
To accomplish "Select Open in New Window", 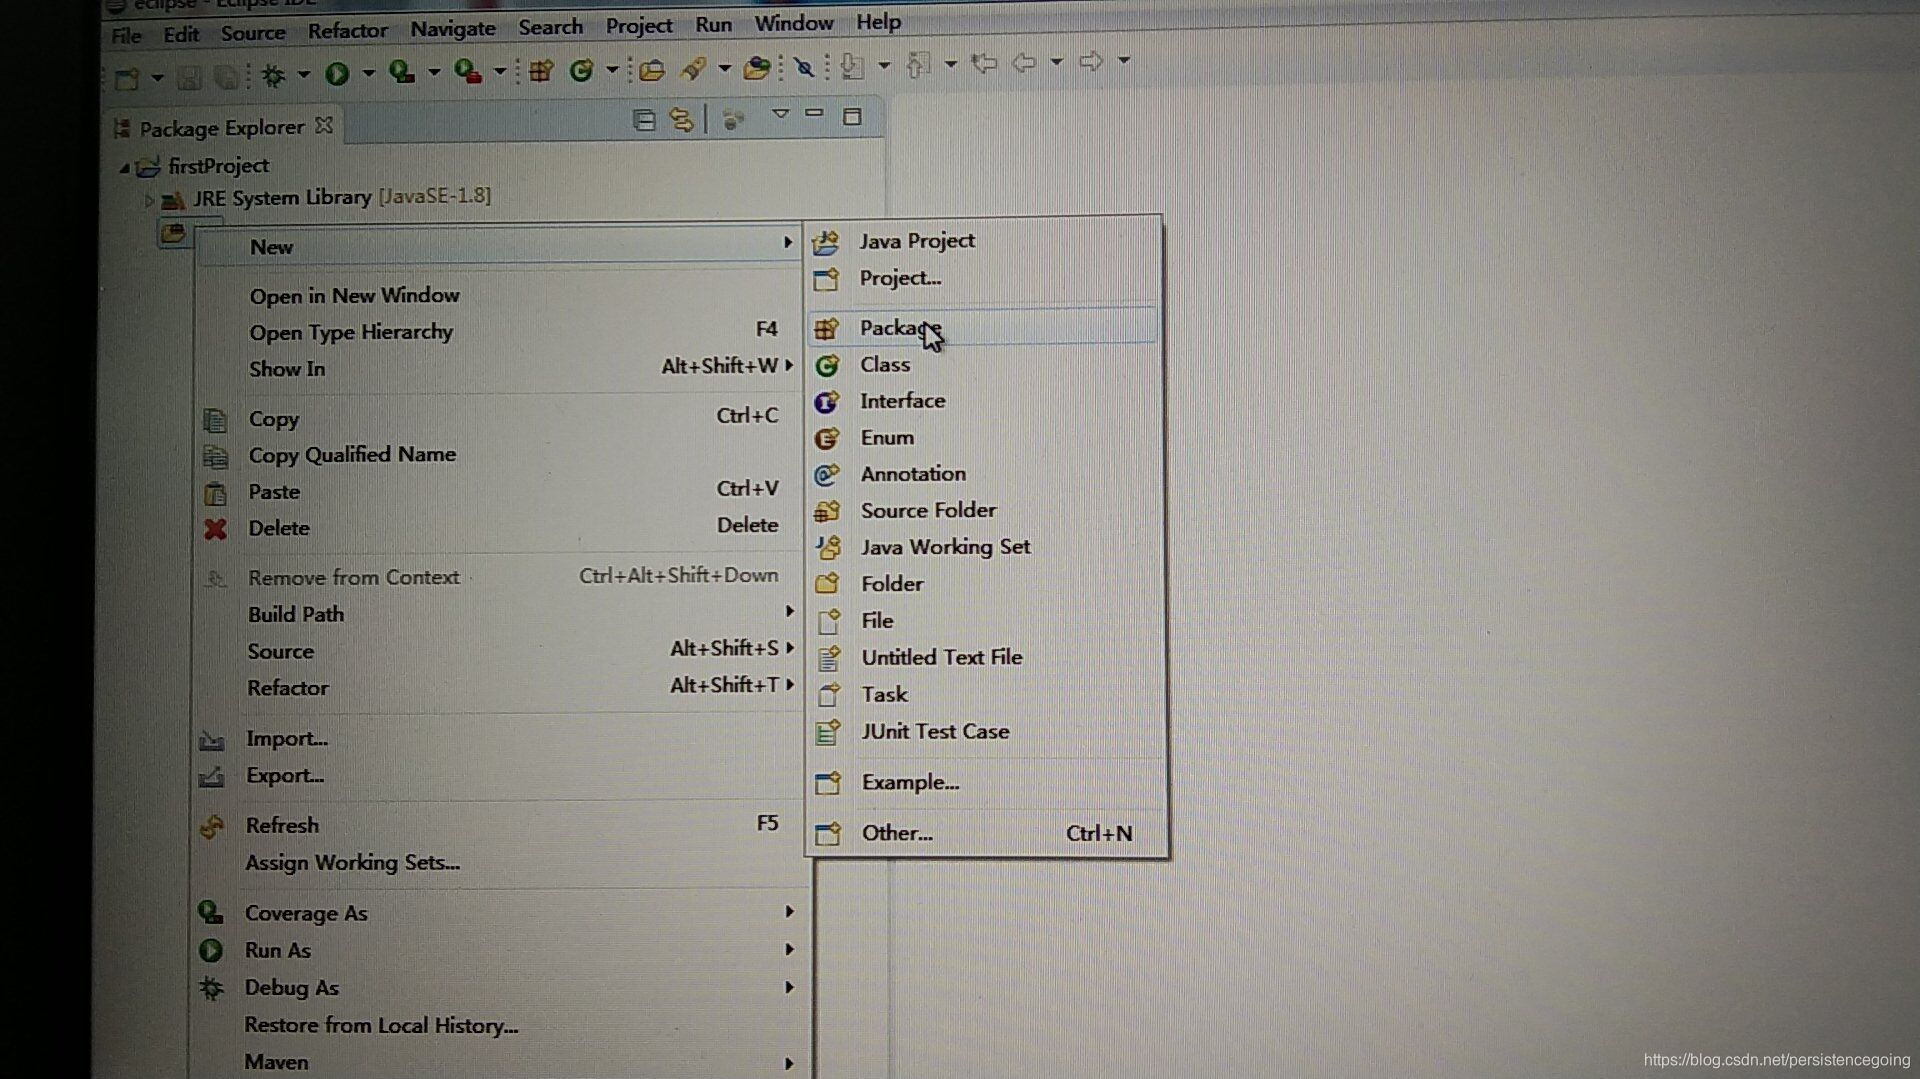I will pyautogui.click(x=500, y=296).
